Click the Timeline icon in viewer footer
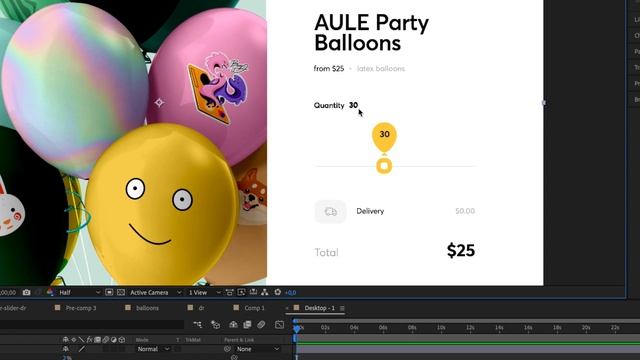Viewport: 640px width, 360px height. (x=253, y=292)
